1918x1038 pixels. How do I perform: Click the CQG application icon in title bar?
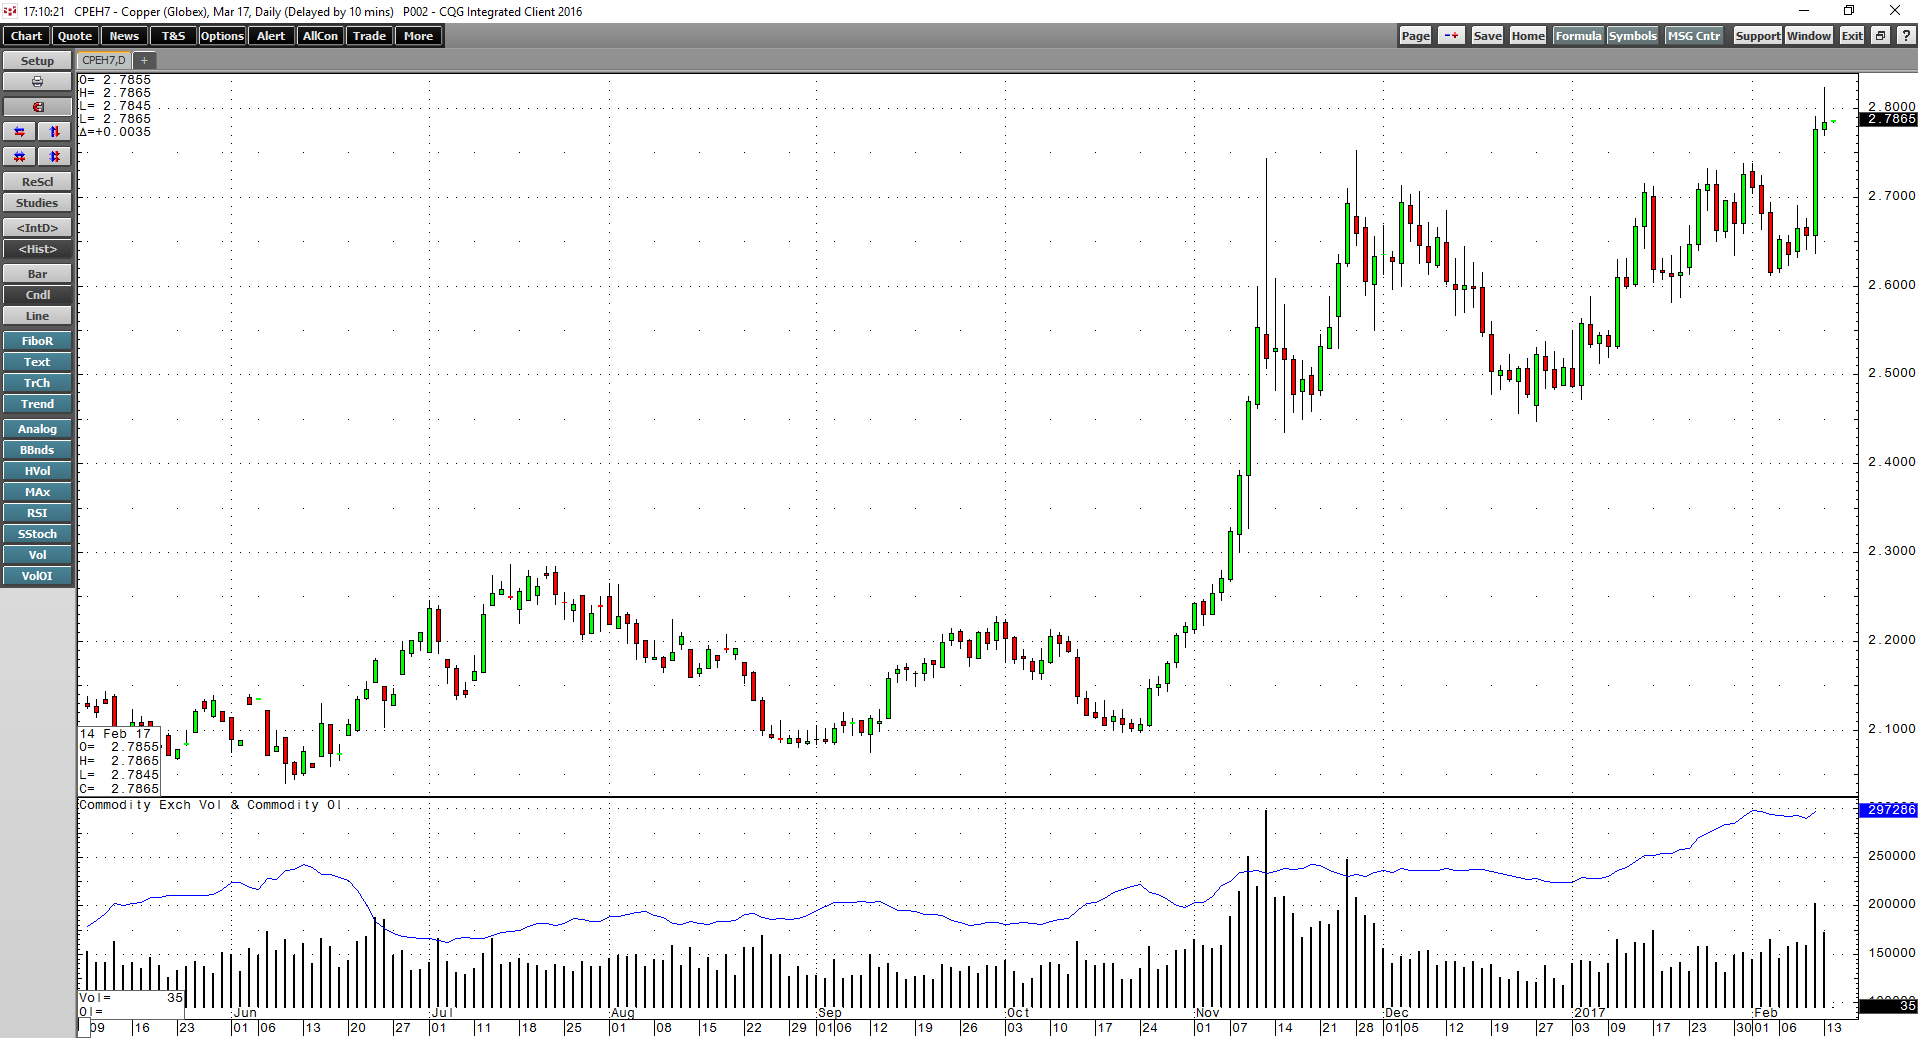pos(10,11)
